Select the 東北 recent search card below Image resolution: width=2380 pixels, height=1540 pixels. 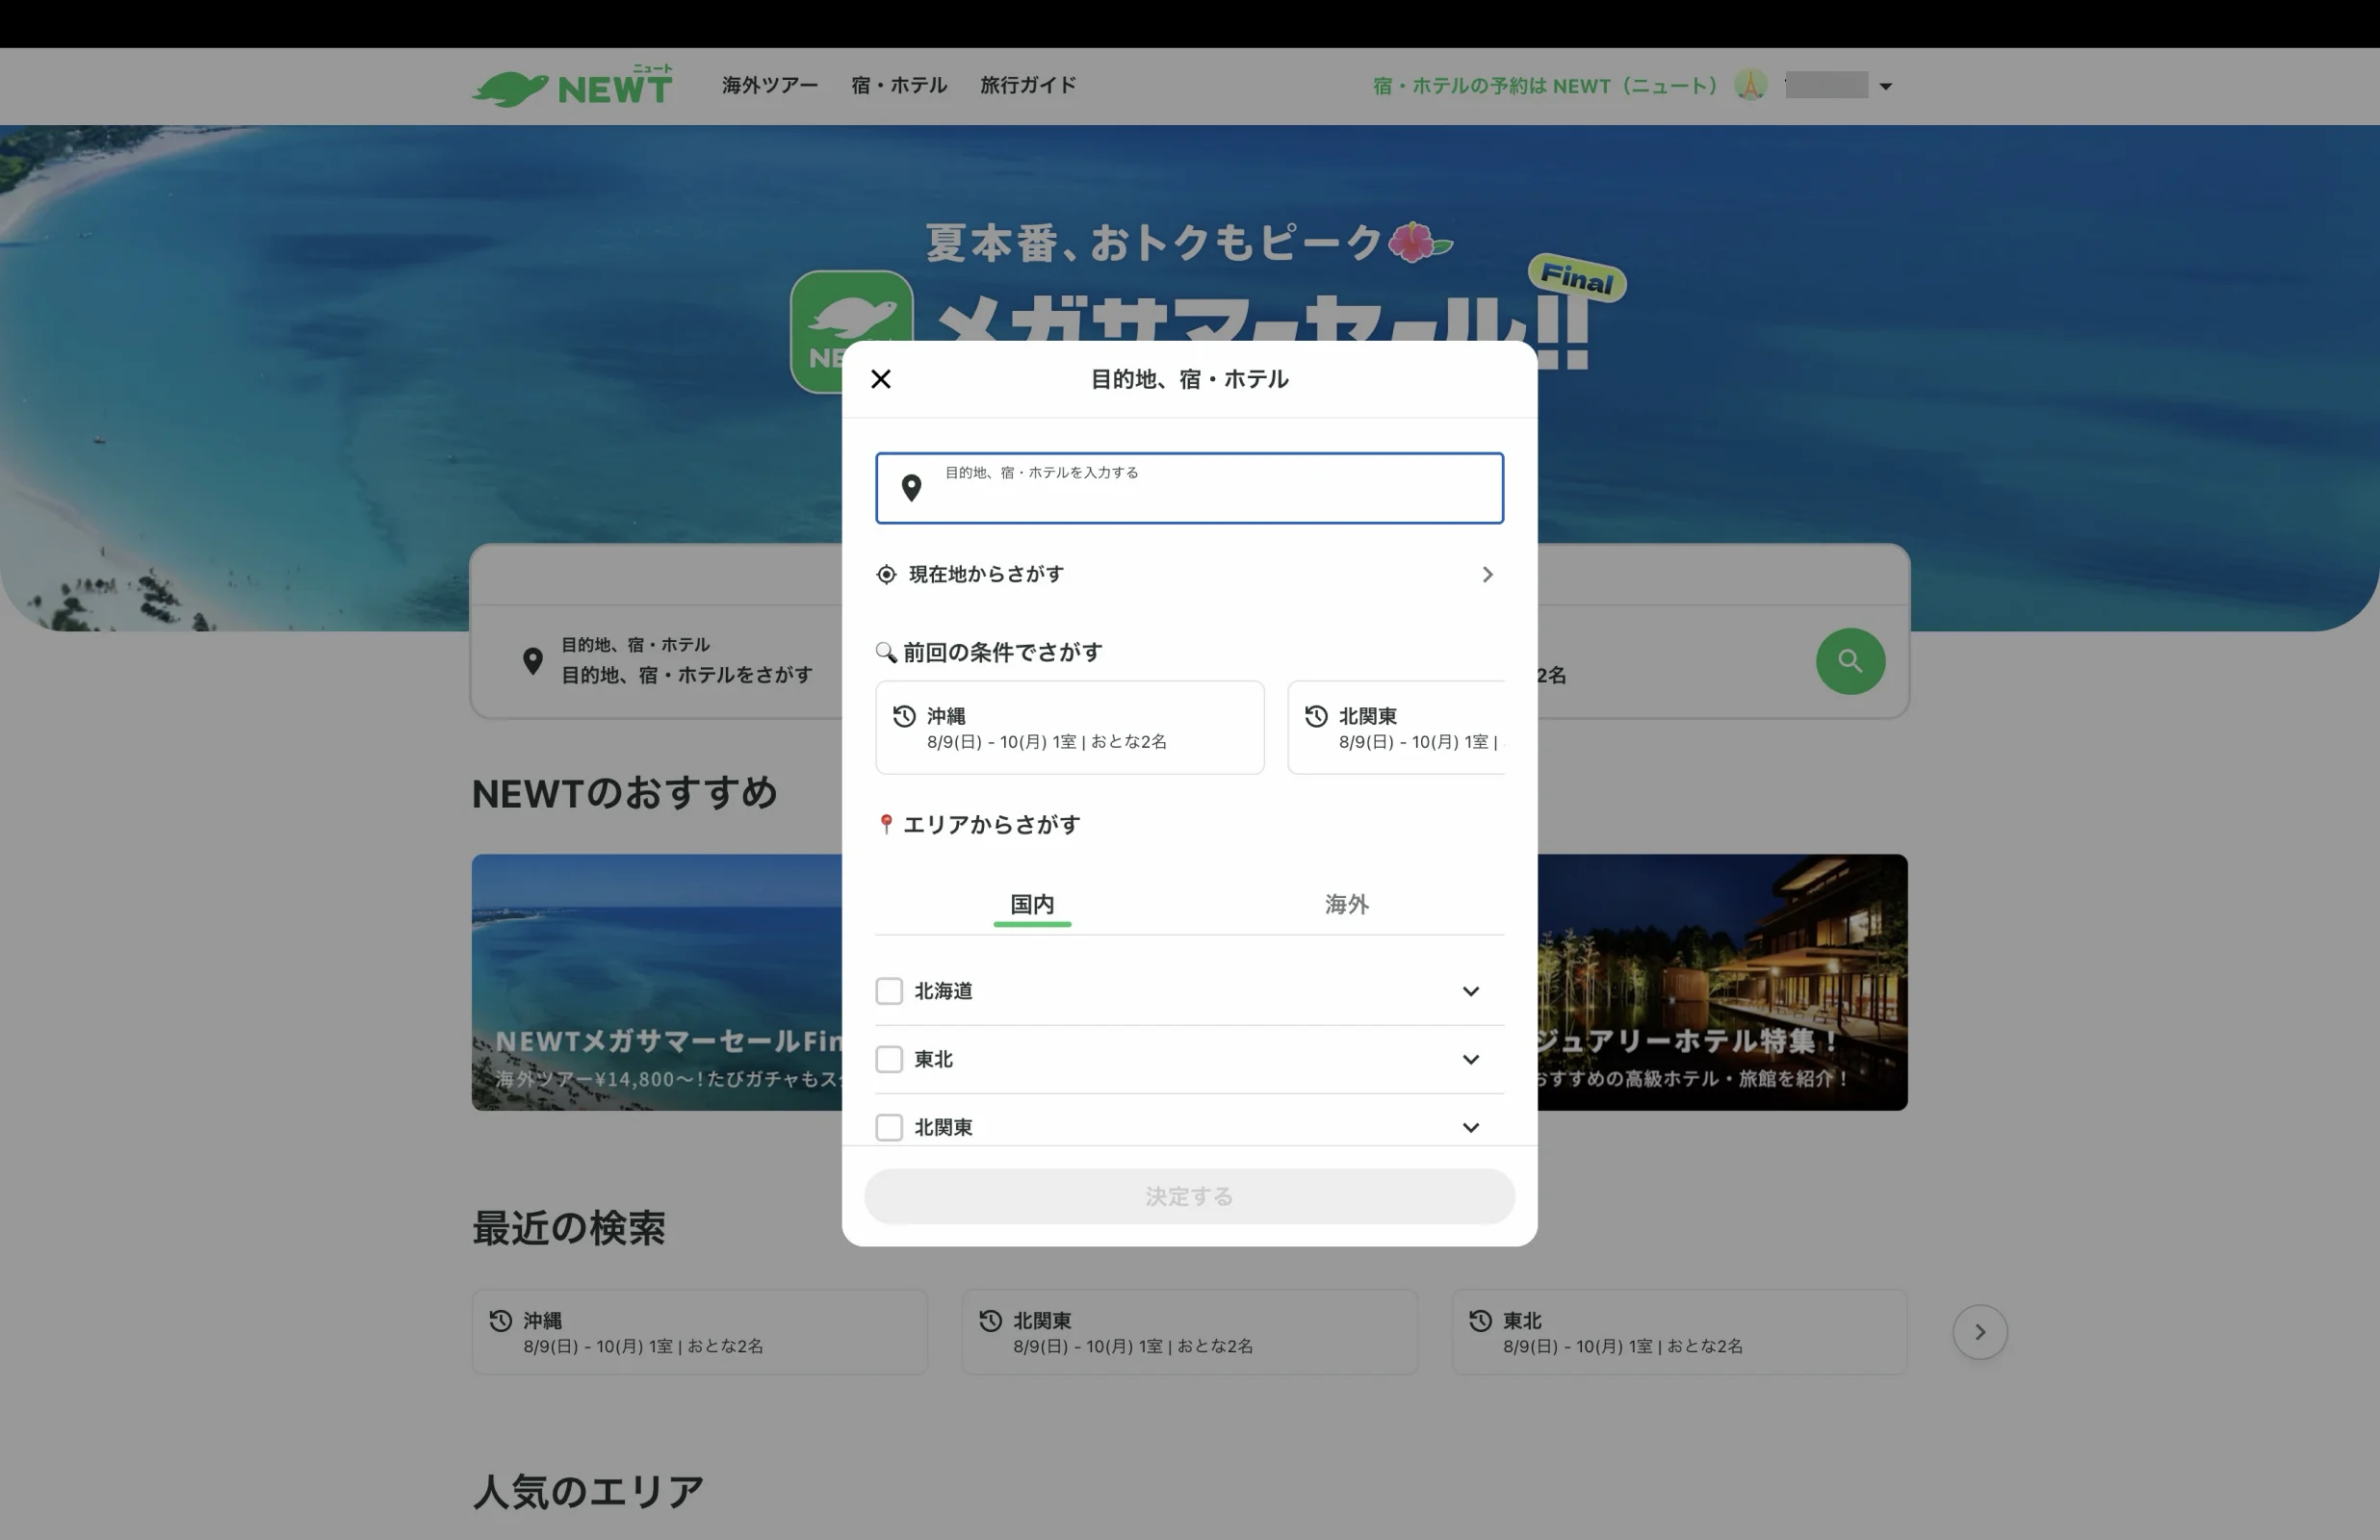tap(1680, 1332)
